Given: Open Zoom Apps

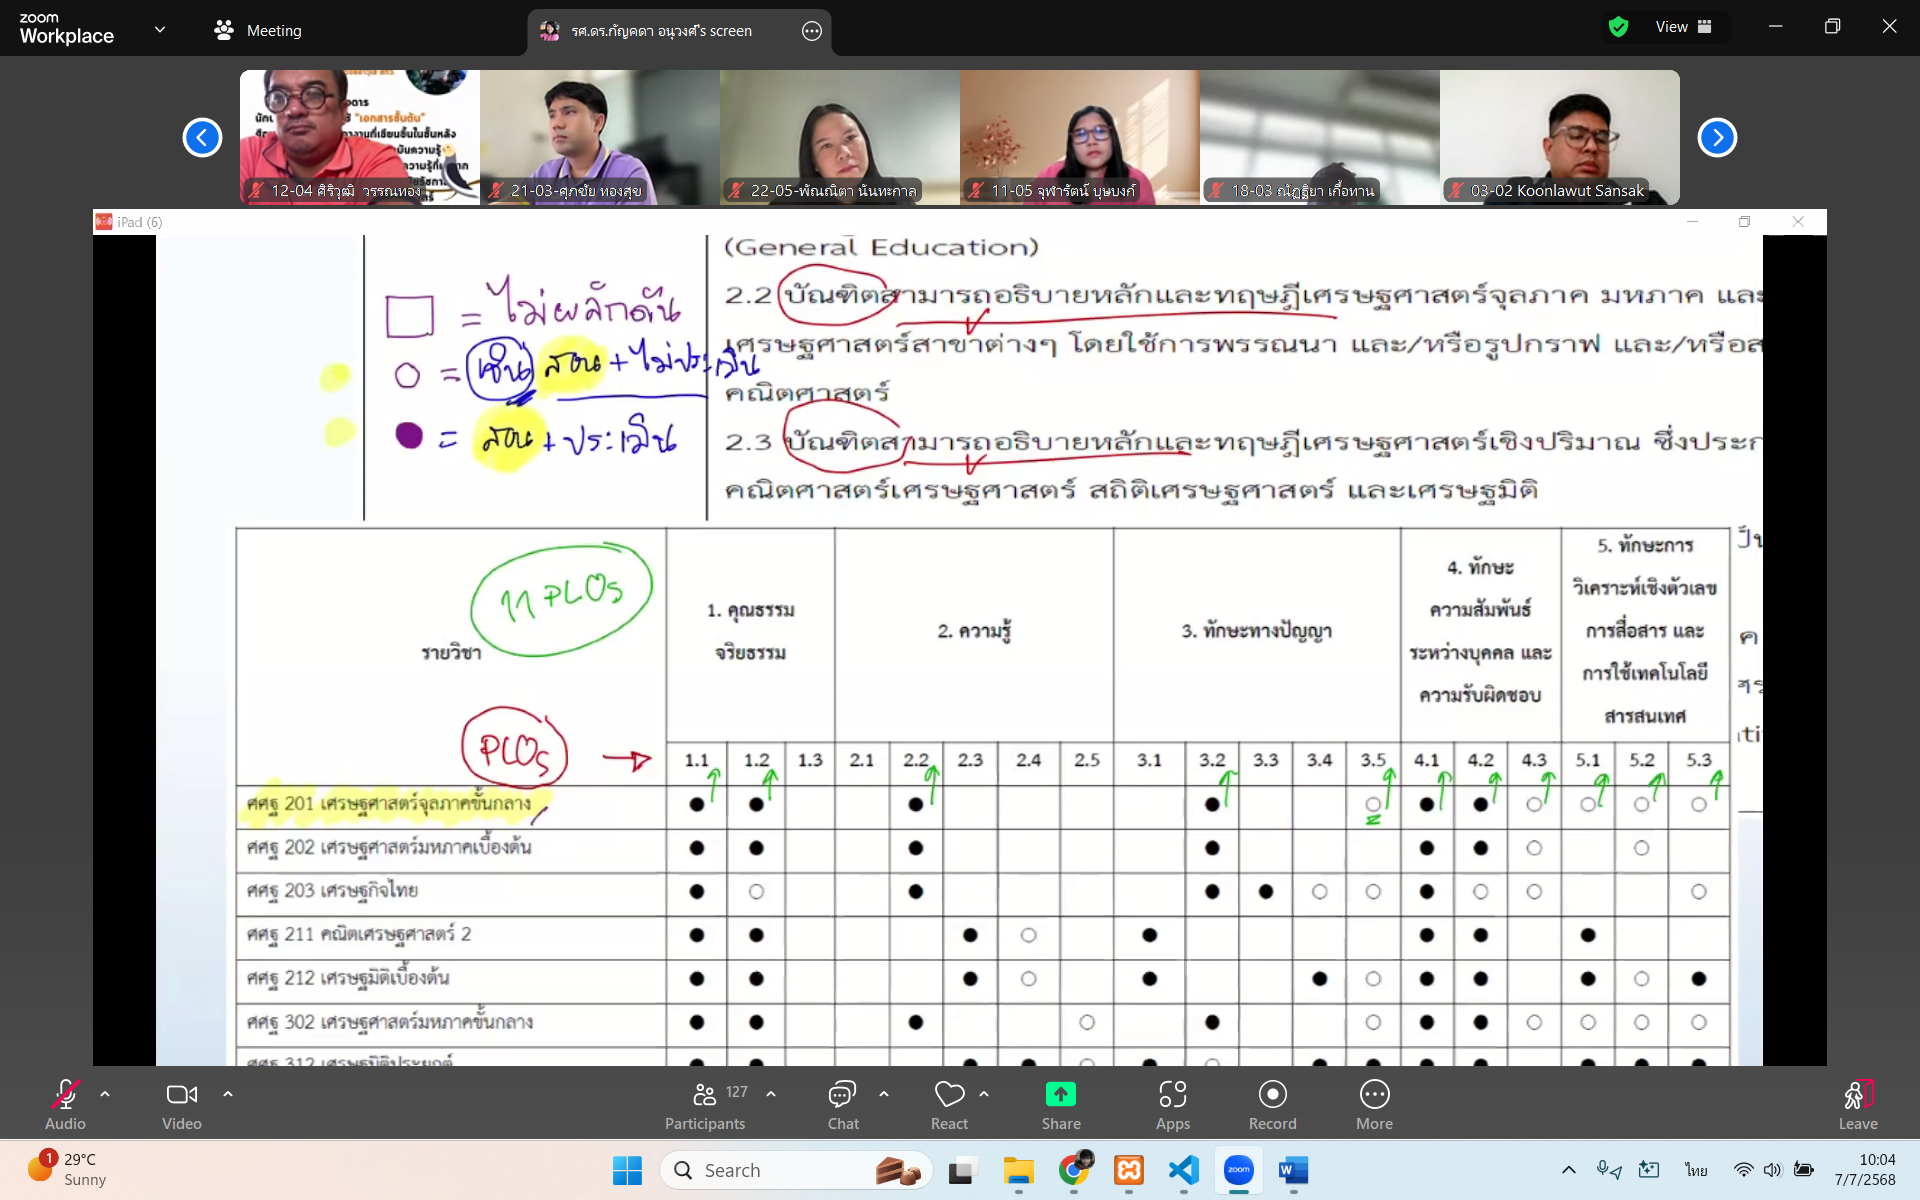Looking at the screenshot, I should [x=1172, y=1104].
